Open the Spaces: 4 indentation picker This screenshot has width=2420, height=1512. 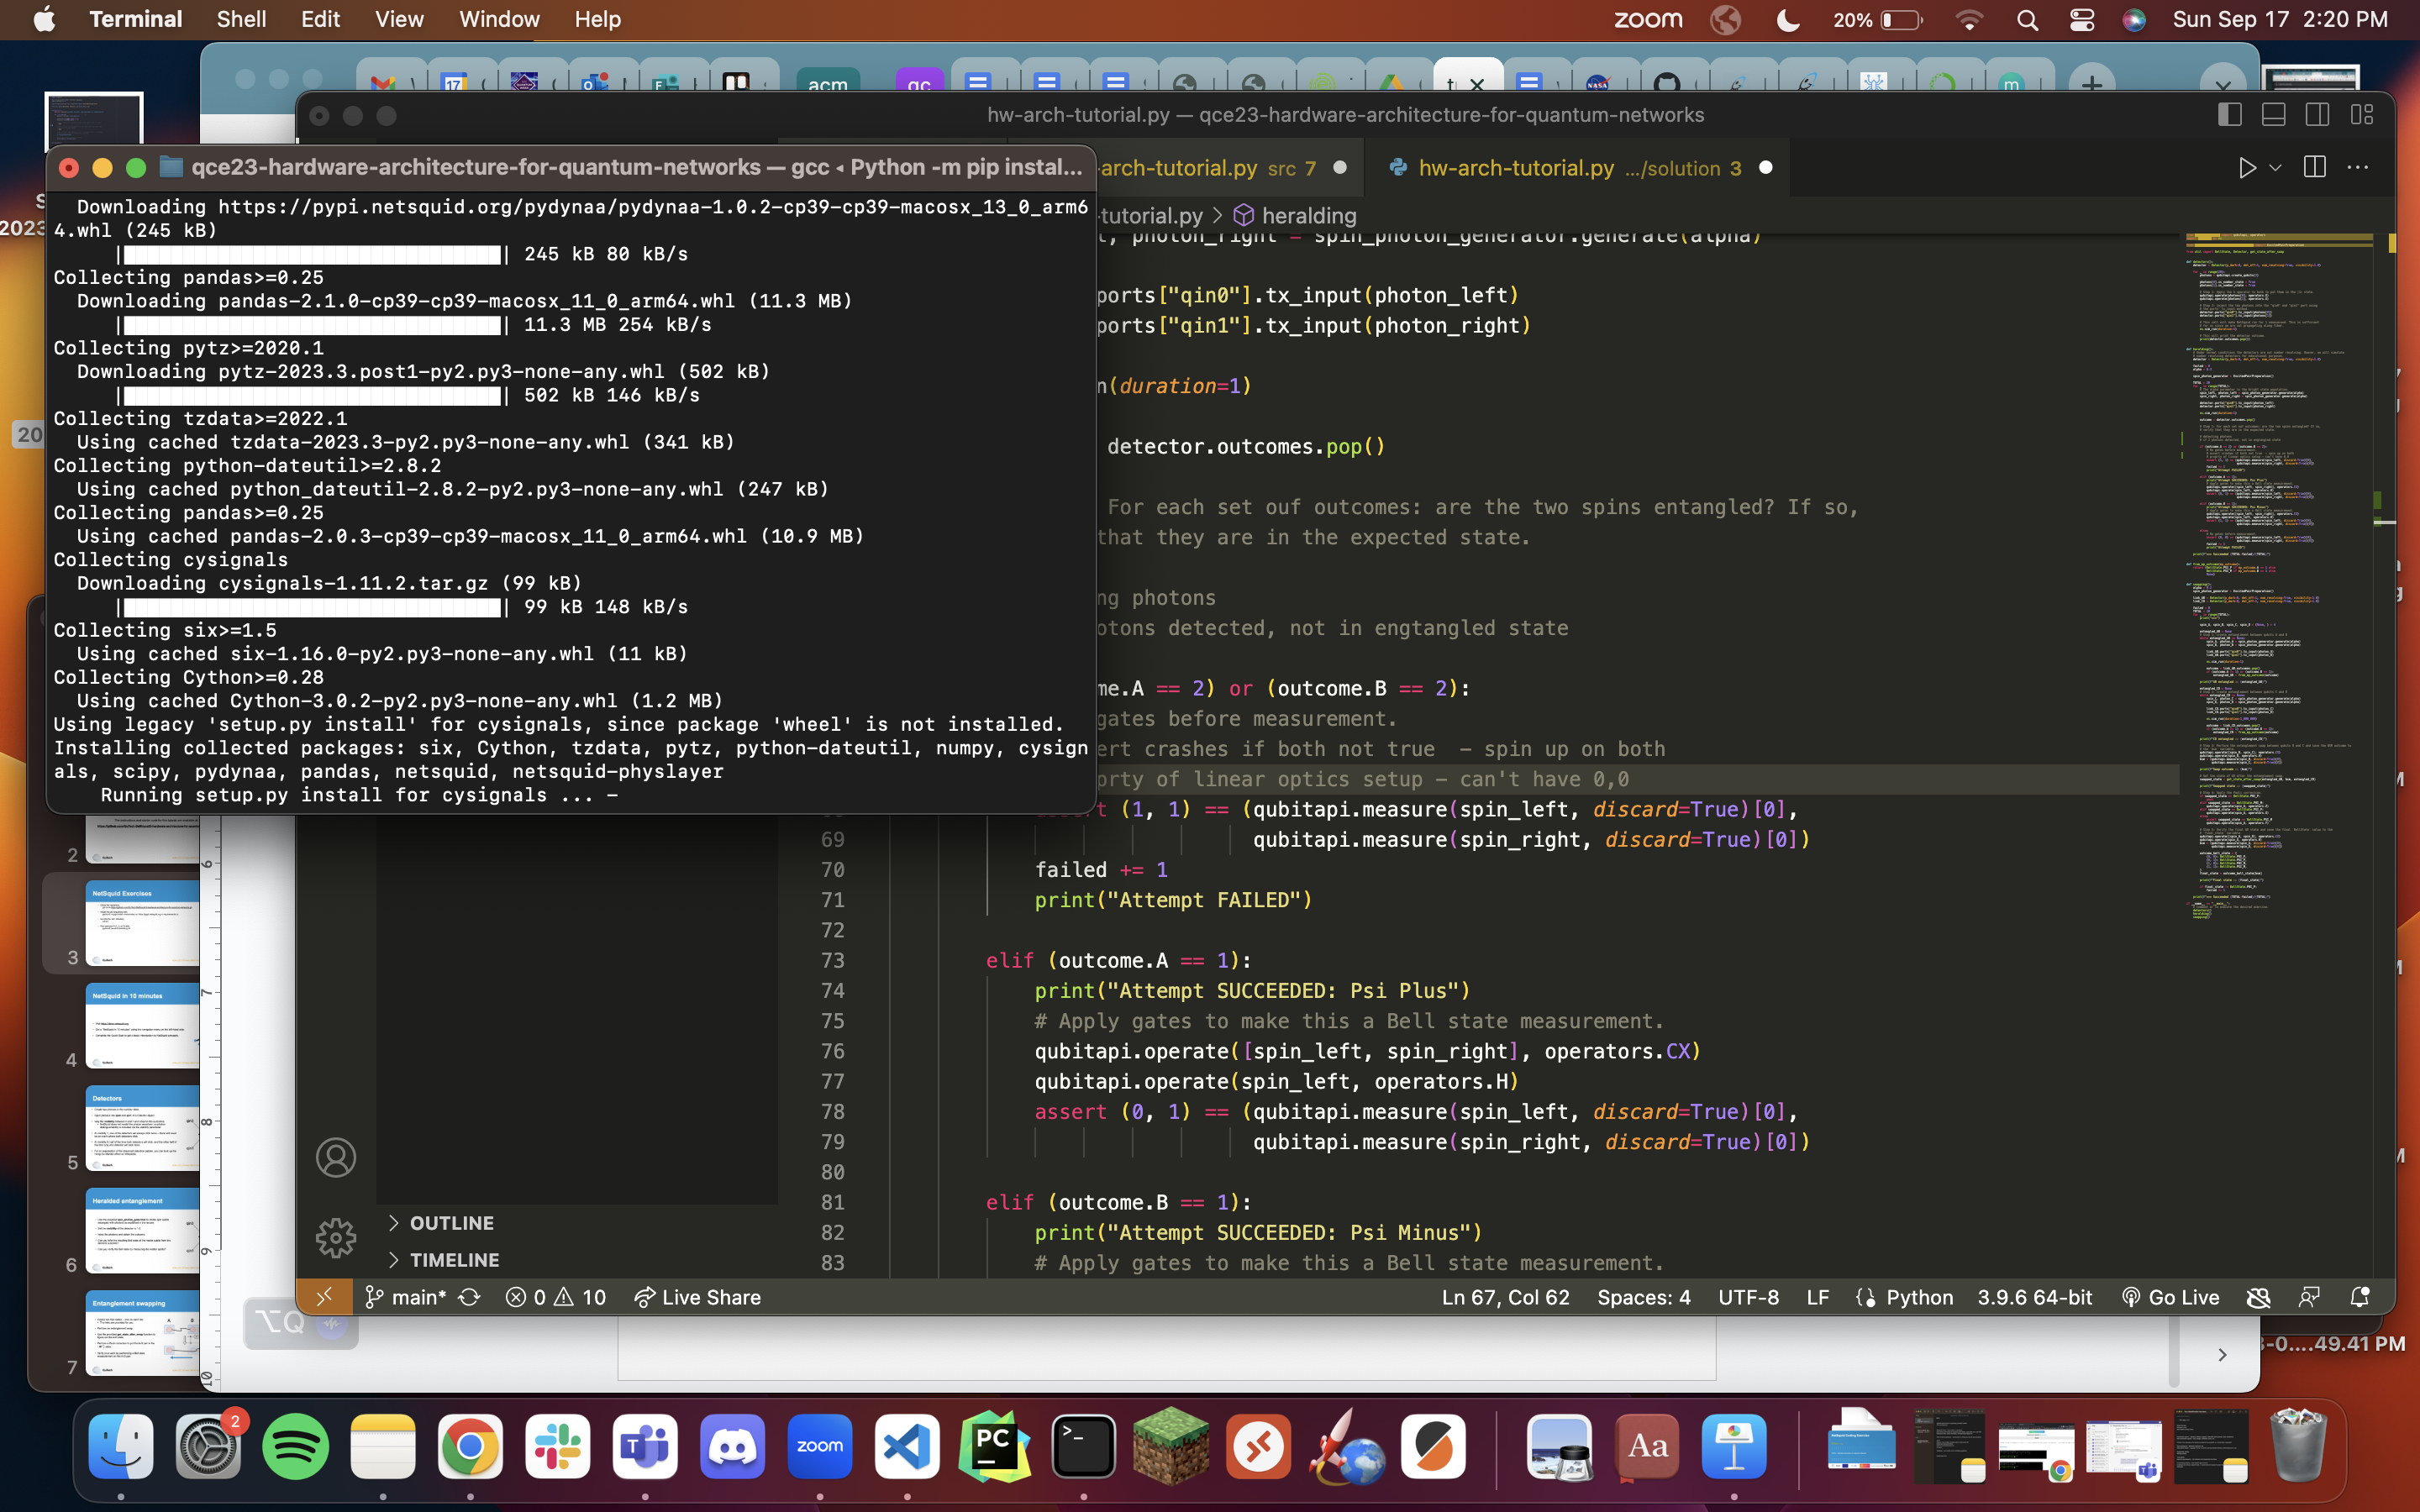tap(1644, 1297)
